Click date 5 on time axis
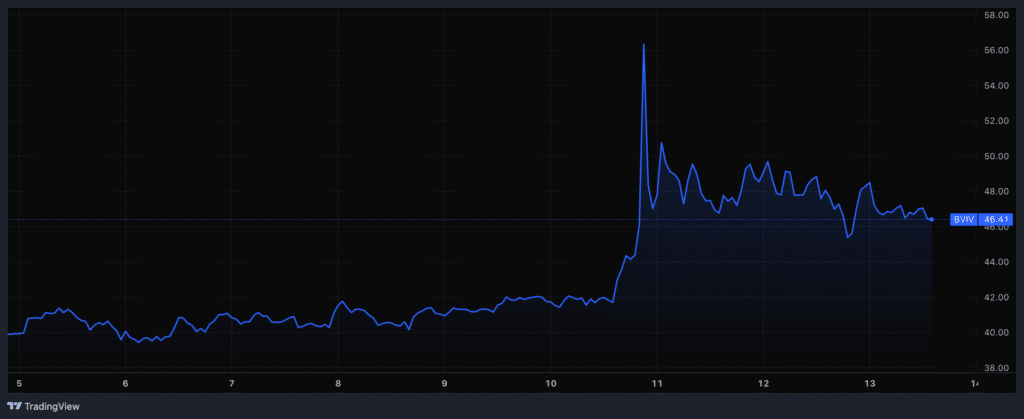 19,383
